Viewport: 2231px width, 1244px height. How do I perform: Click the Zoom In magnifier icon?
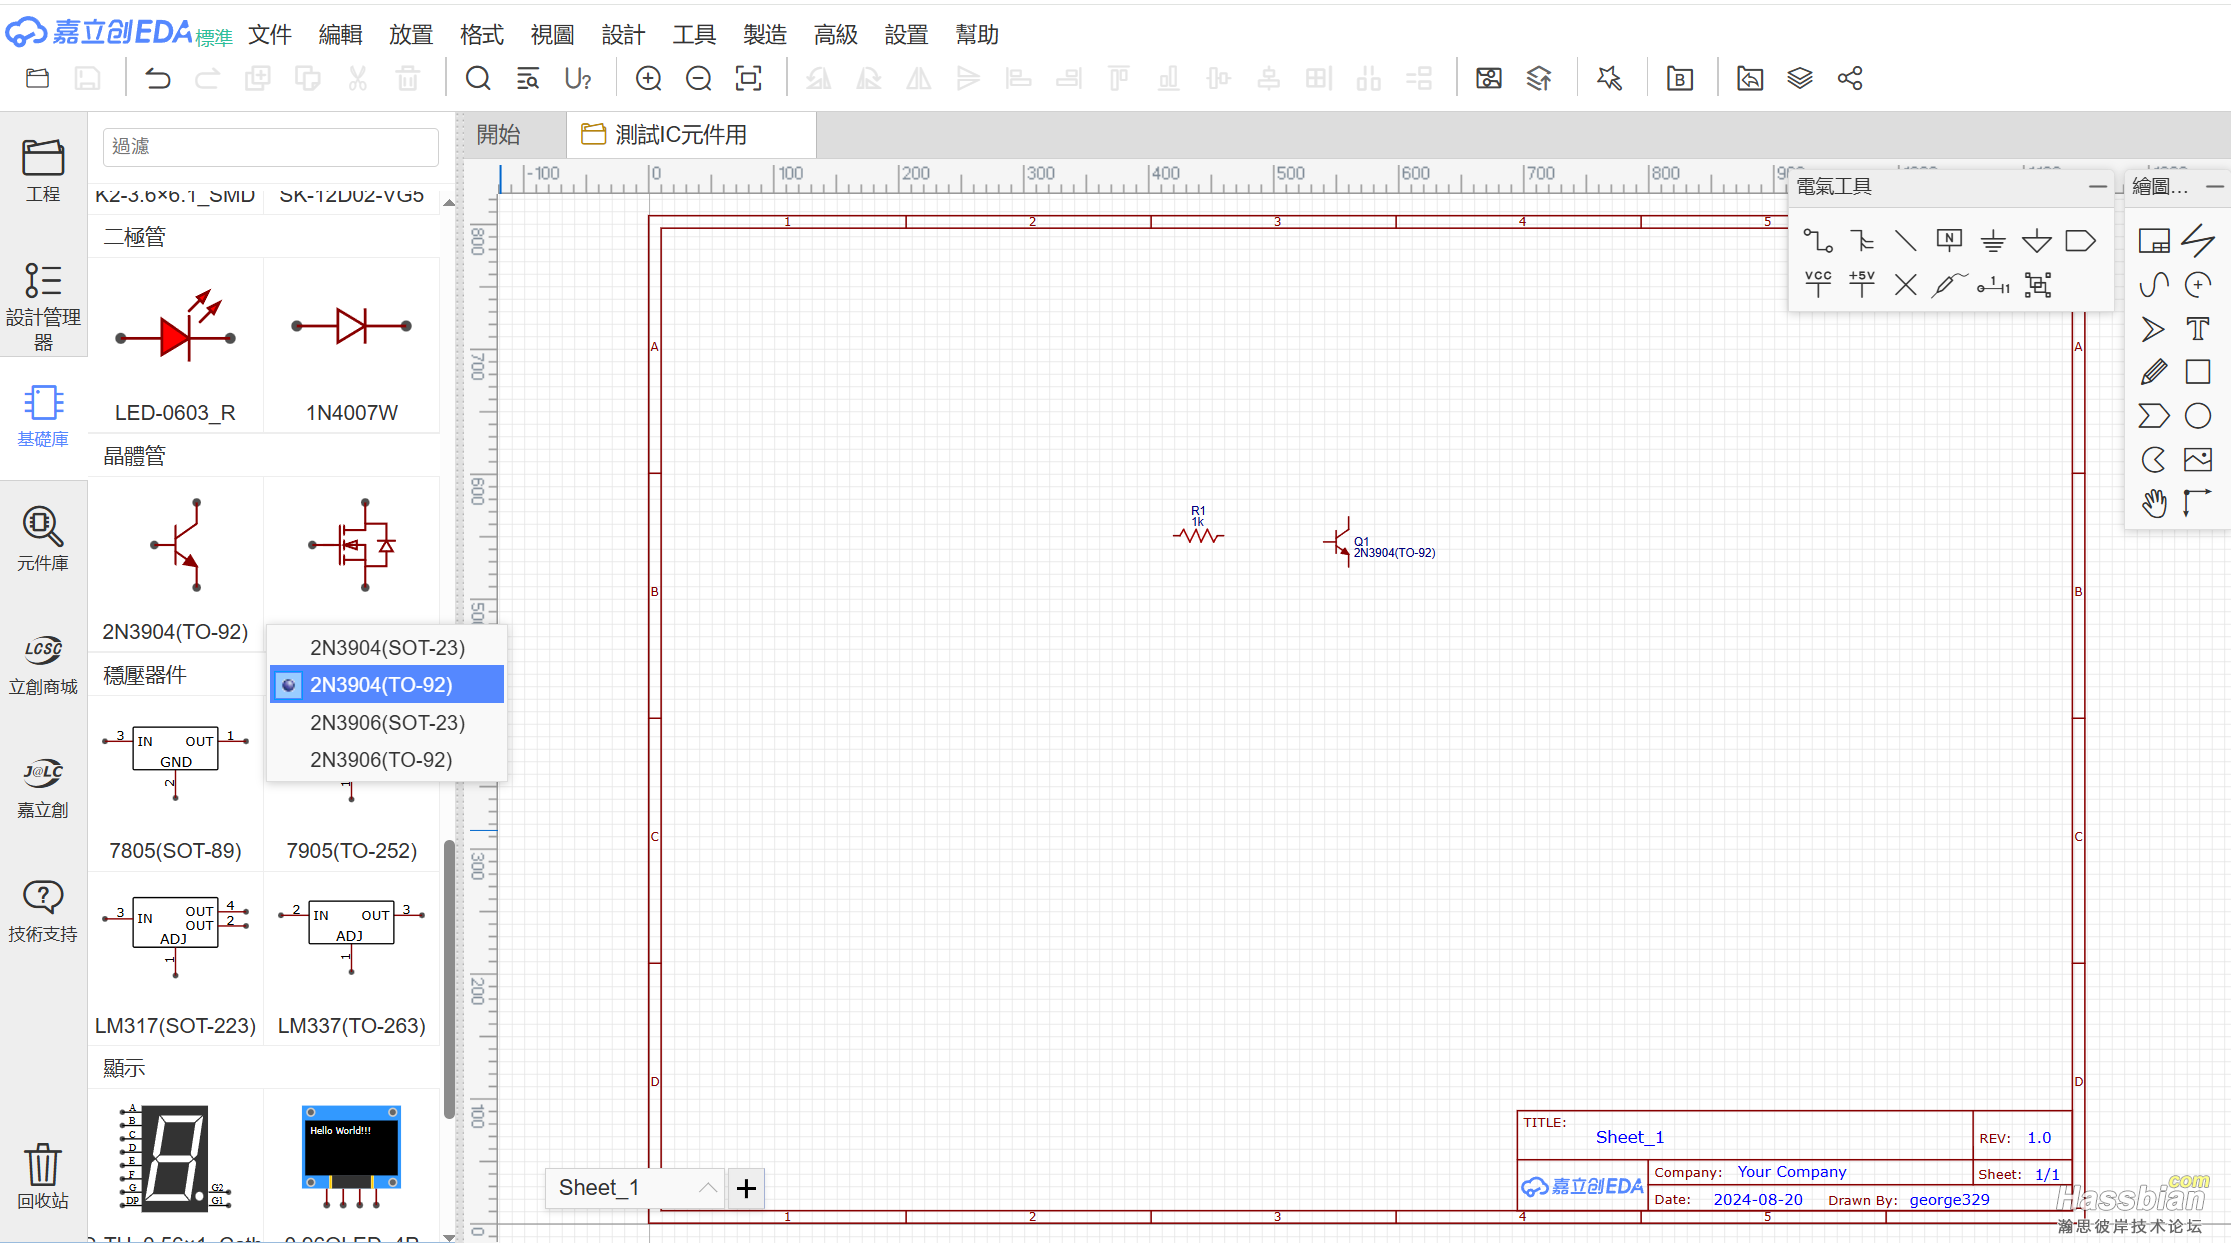648,78
